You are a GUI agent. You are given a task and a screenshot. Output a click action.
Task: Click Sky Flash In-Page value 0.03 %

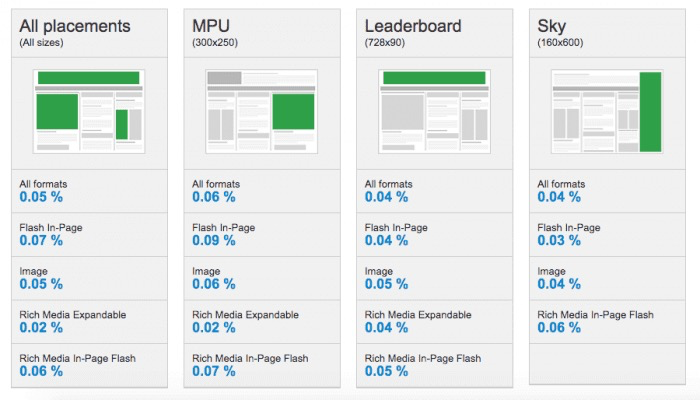pos(560,241)
